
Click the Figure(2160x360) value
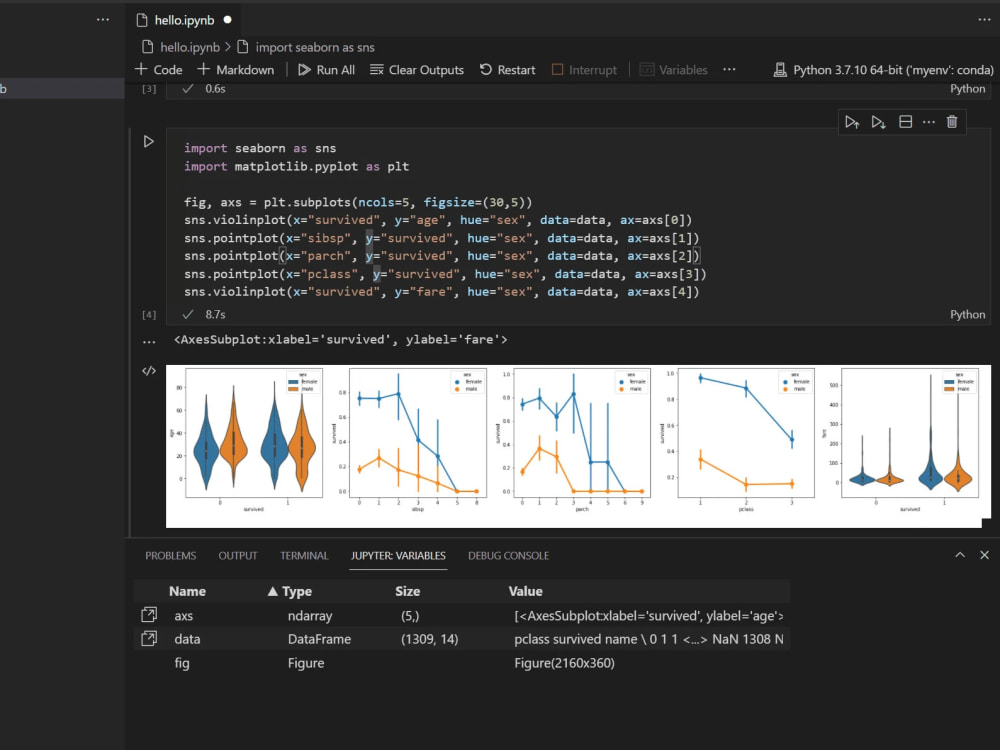(564, 663)
